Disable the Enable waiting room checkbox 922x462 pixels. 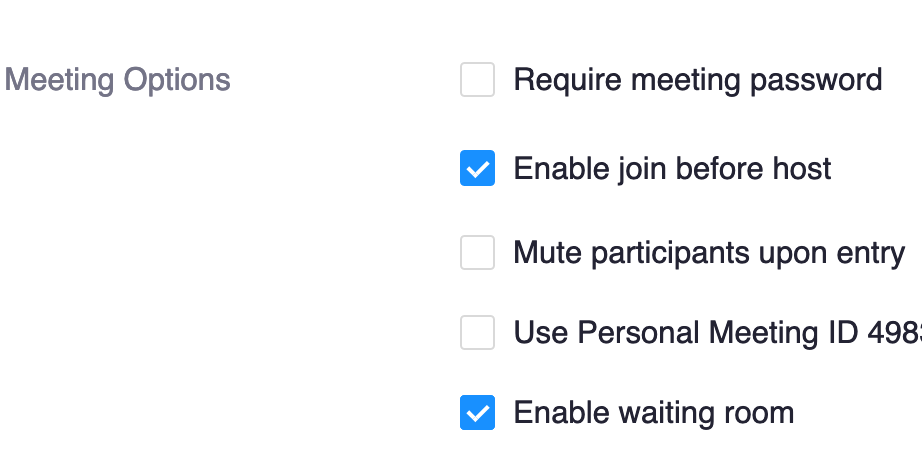[x=477, y=412]
